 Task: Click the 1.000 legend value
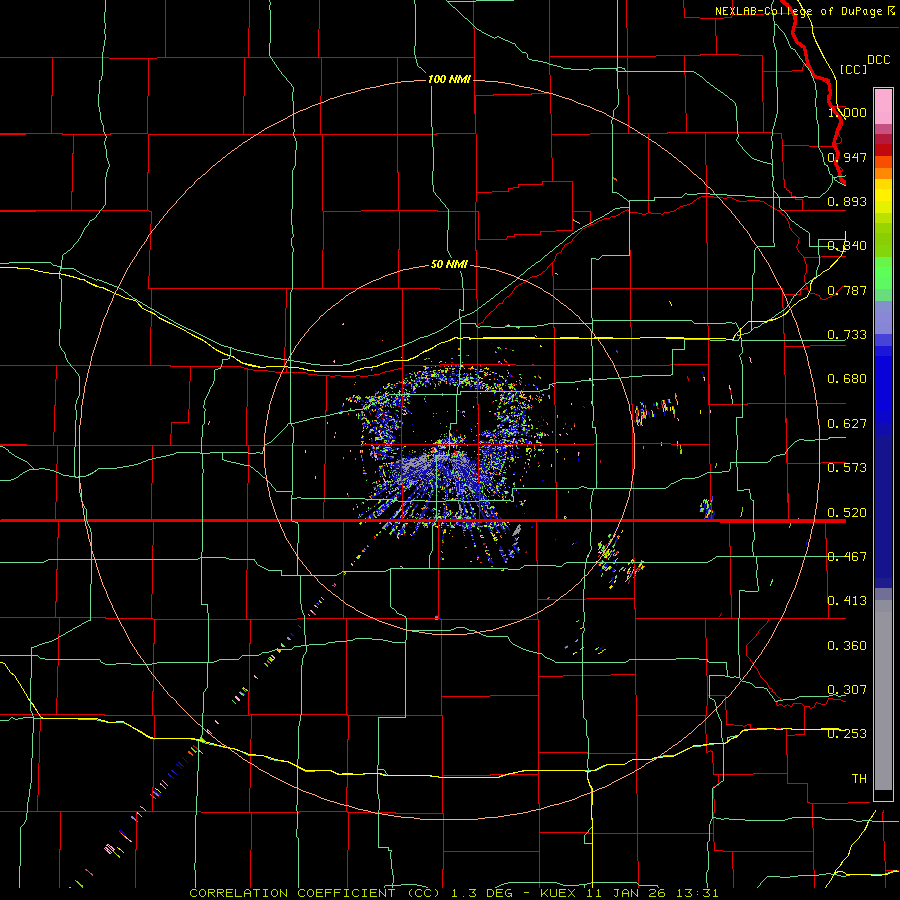pos(847,112)
